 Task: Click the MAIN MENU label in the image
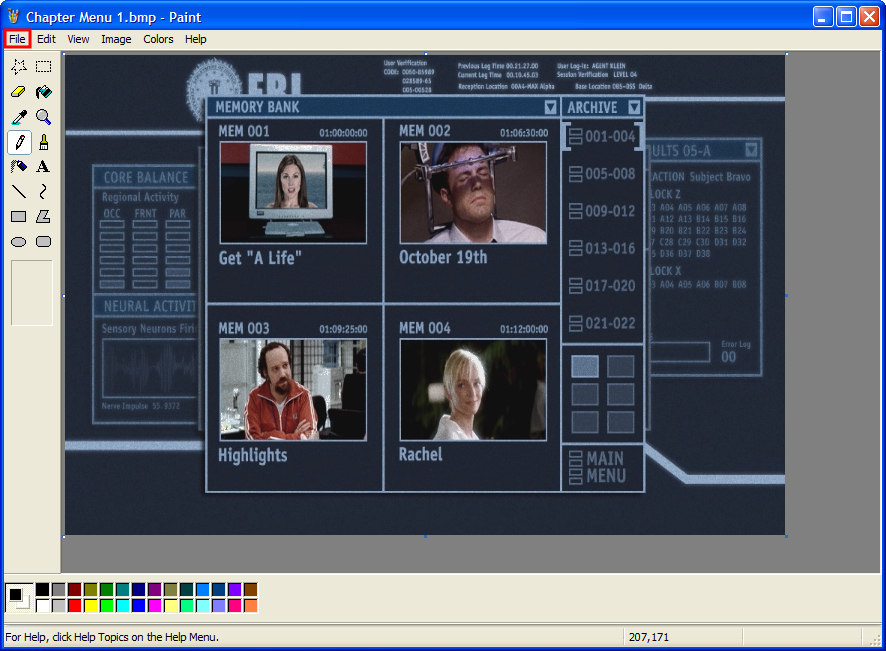click(x=606, y=467)
